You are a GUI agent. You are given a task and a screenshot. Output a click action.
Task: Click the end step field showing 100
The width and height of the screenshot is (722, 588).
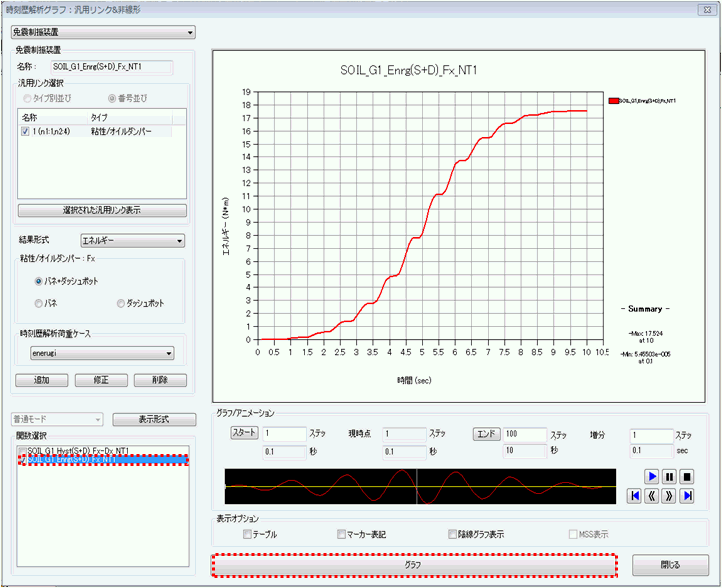[525, 434]
